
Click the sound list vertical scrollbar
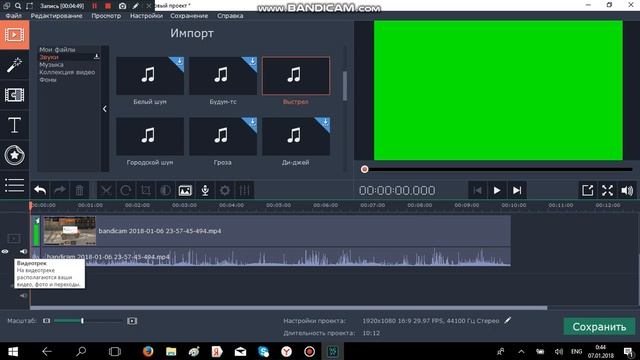click(x=345, y=86)
